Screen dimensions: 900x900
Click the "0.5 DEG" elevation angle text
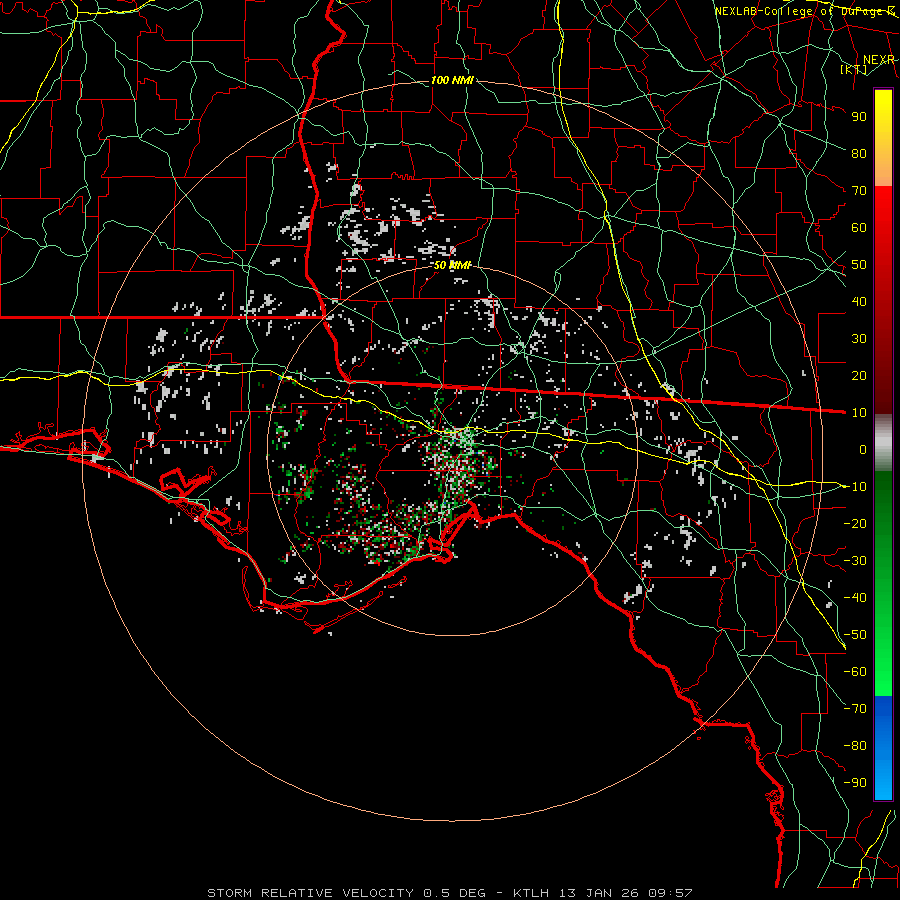pos(454,893)
